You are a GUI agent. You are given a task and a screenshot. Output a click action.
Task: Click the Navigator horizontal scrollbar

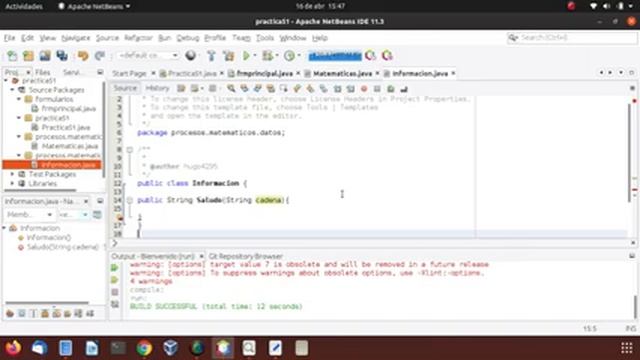click(x=47, y=303)
